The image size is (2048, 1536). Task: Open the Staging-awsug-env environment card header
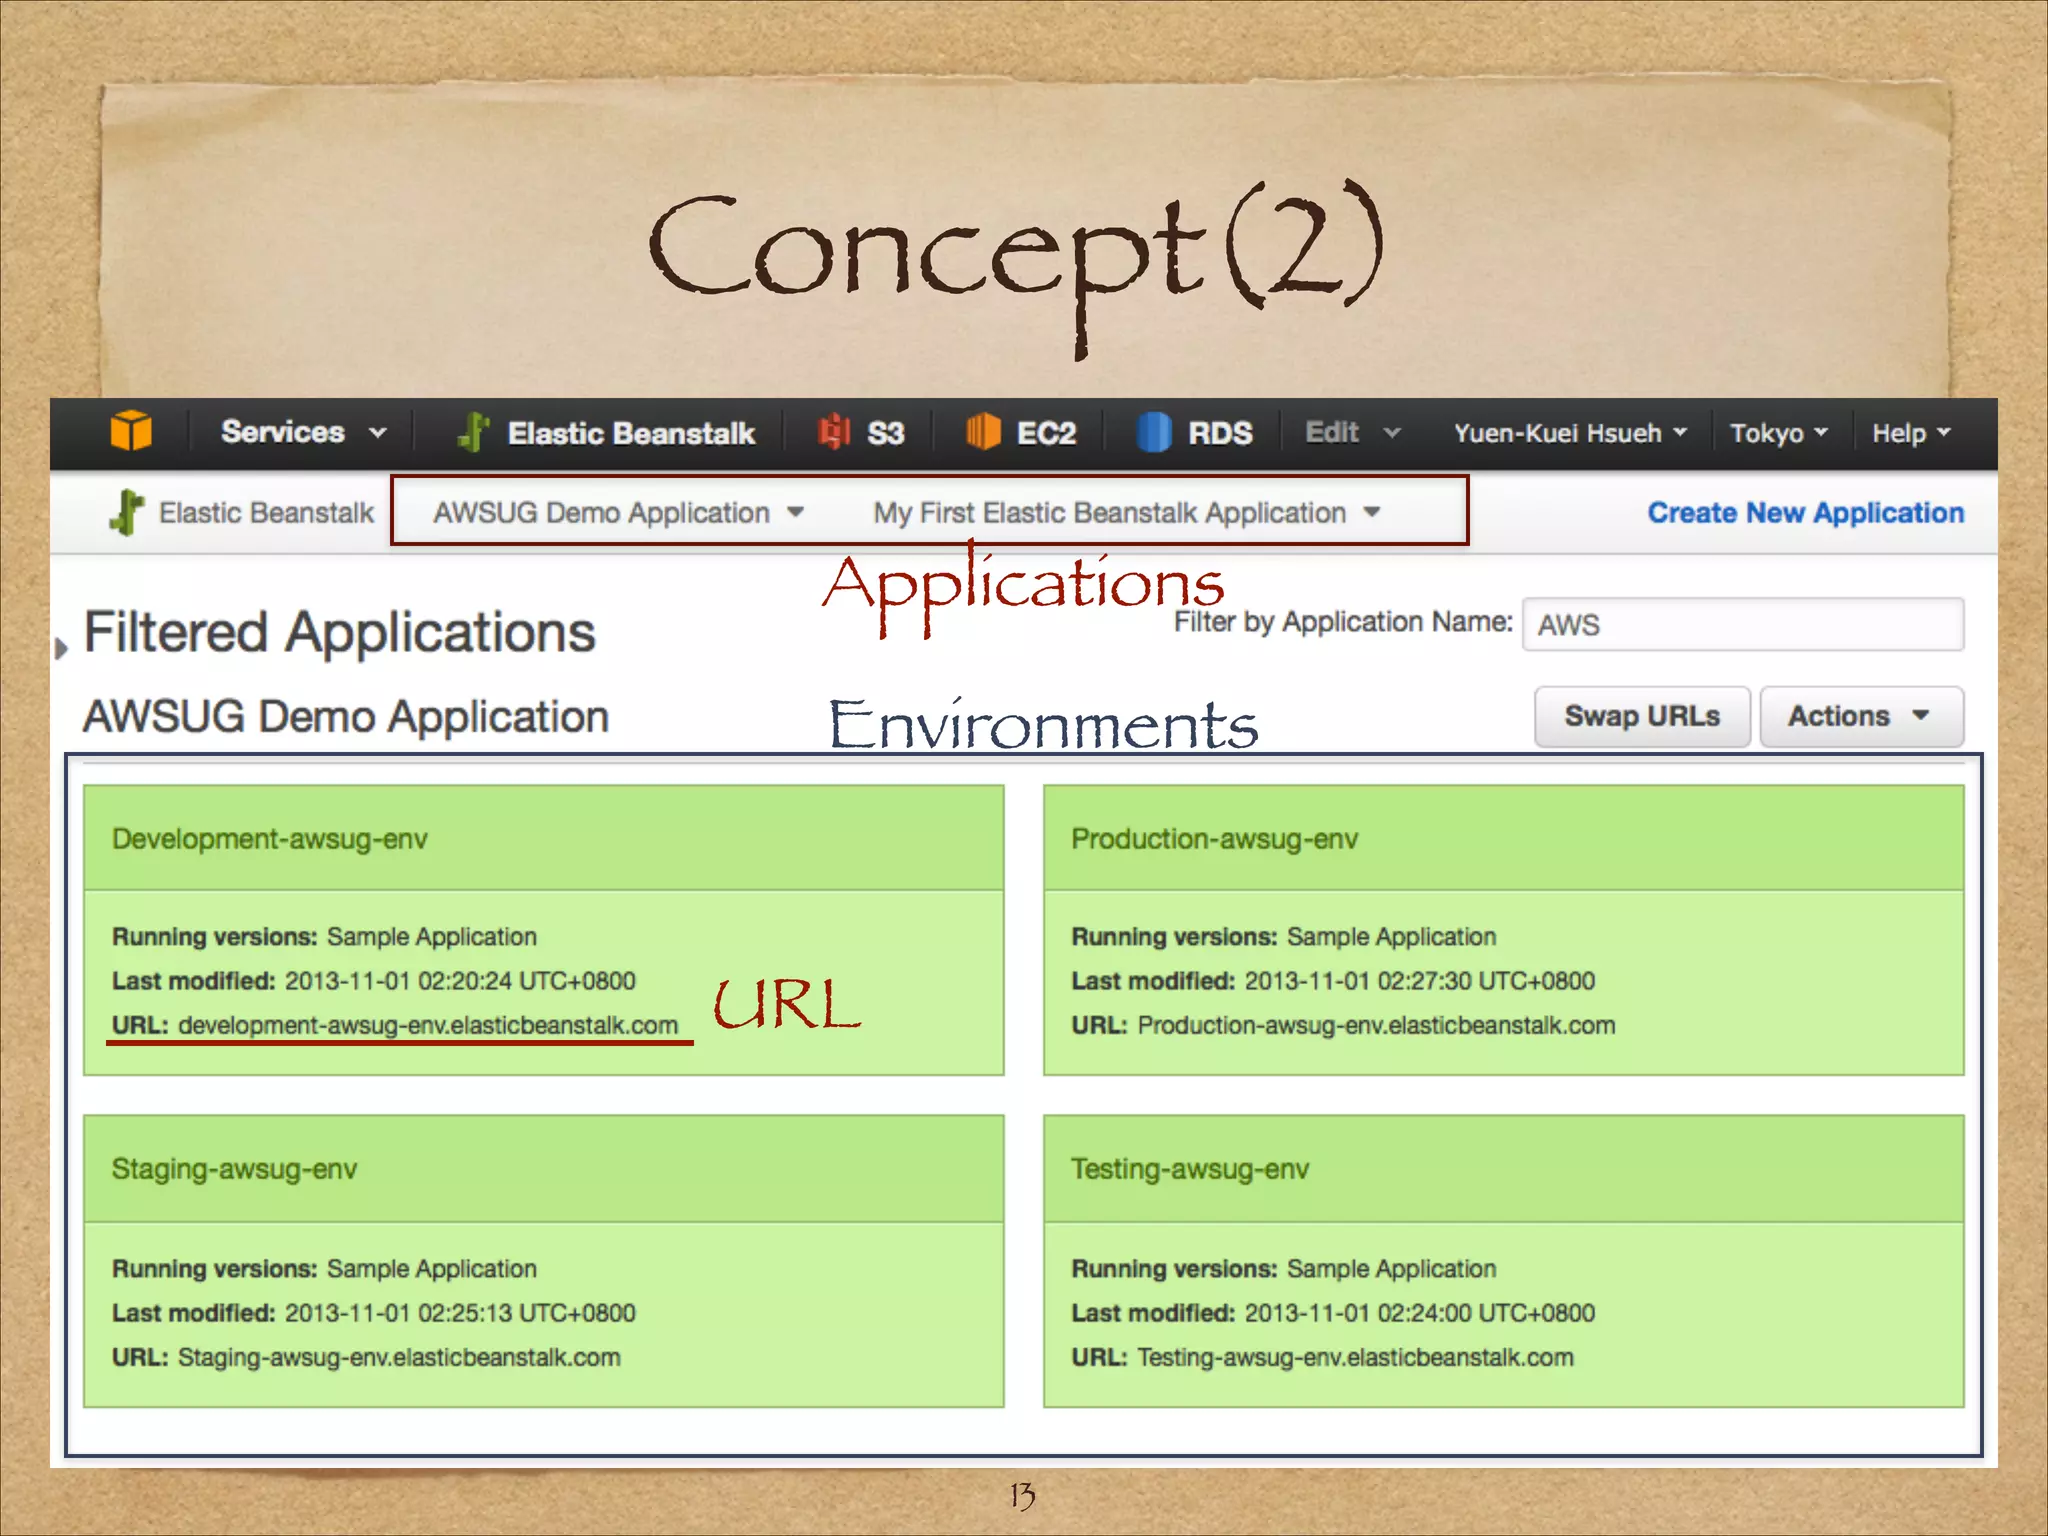[543, 1169]
